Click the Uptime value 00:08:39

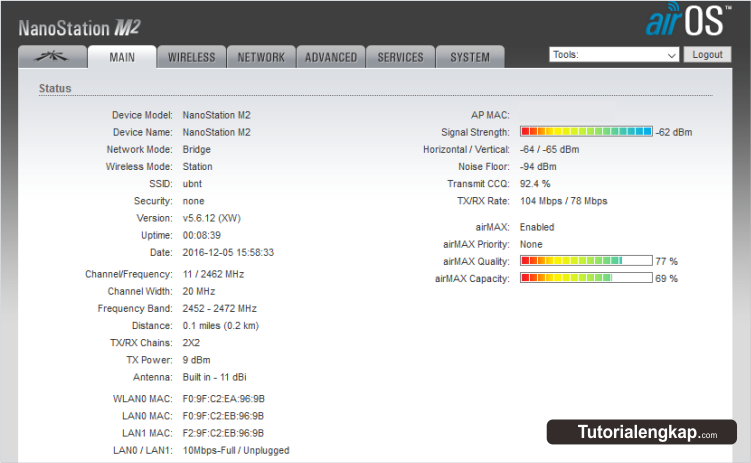click(x=202, y=236)
